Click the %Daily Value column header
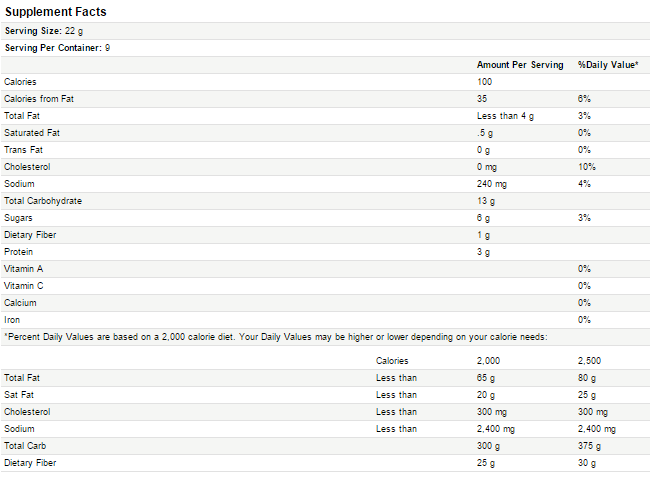Viewport: 650px width, 488px height. [608, 65]
